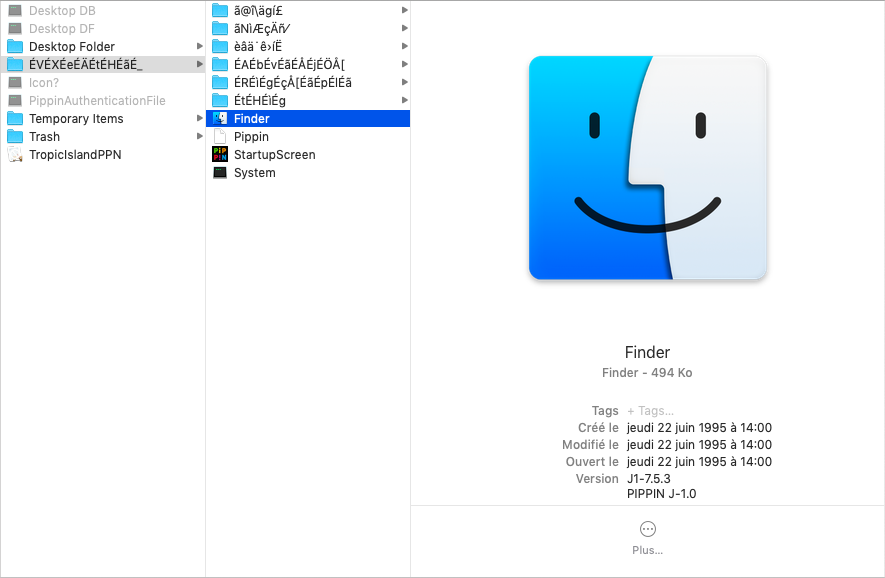Screen dimensions: 885x578
Task: Click the "Finder - 494 Ko" size line
Action: 647,373
